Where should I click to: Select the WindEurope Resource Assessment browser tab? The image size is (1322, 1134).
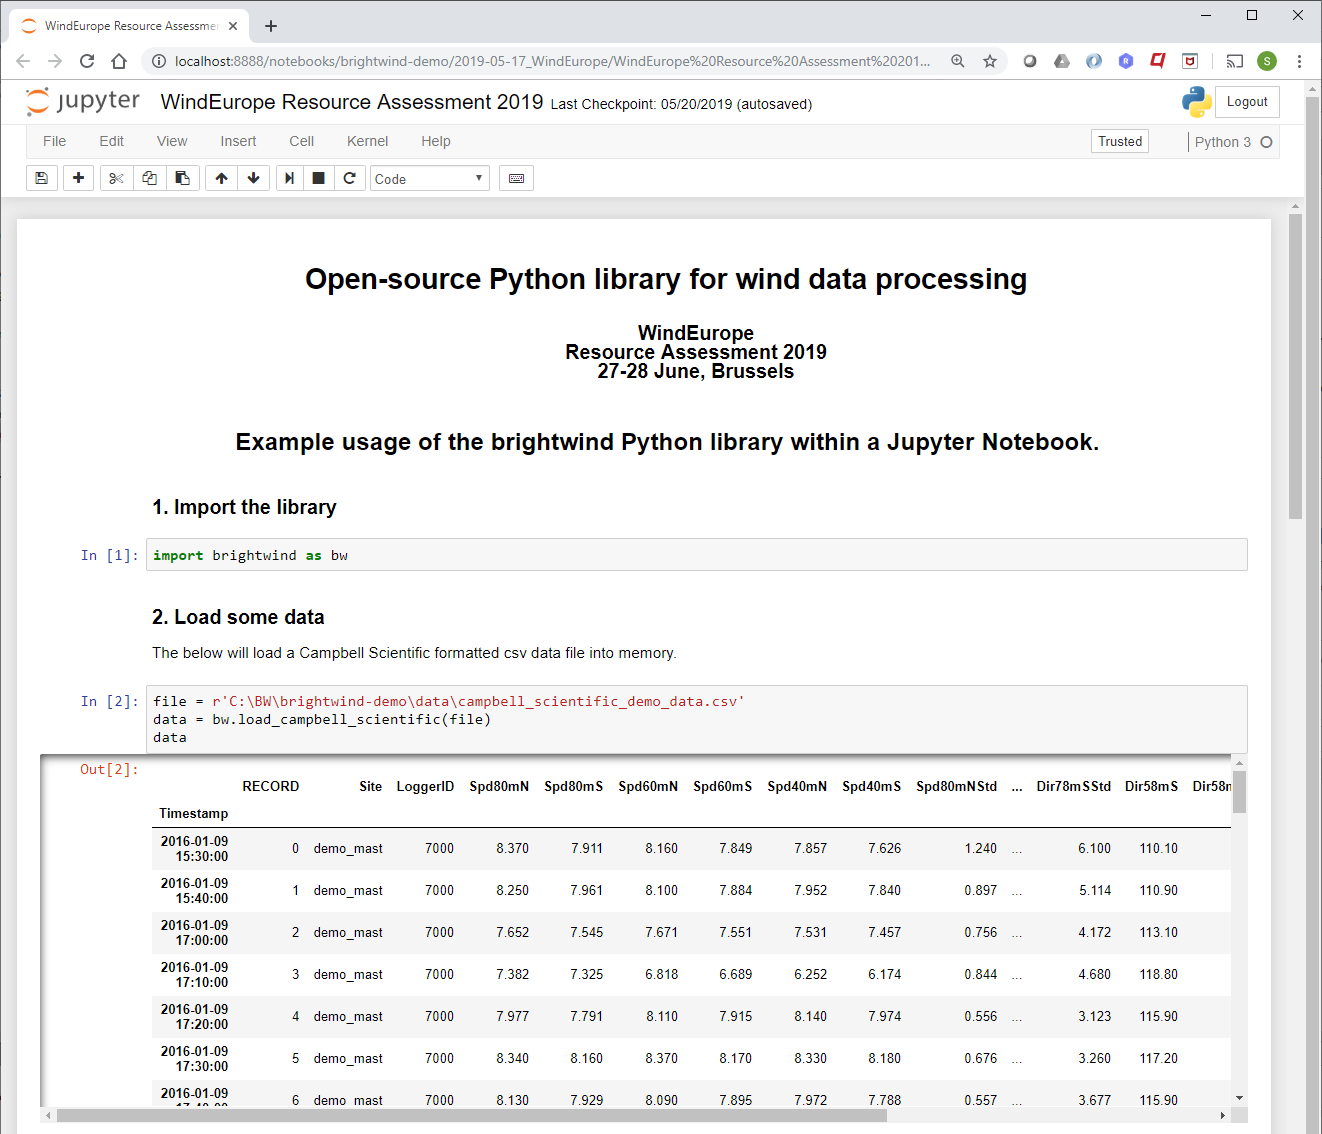pyautogui.click(x=130, y=26)
